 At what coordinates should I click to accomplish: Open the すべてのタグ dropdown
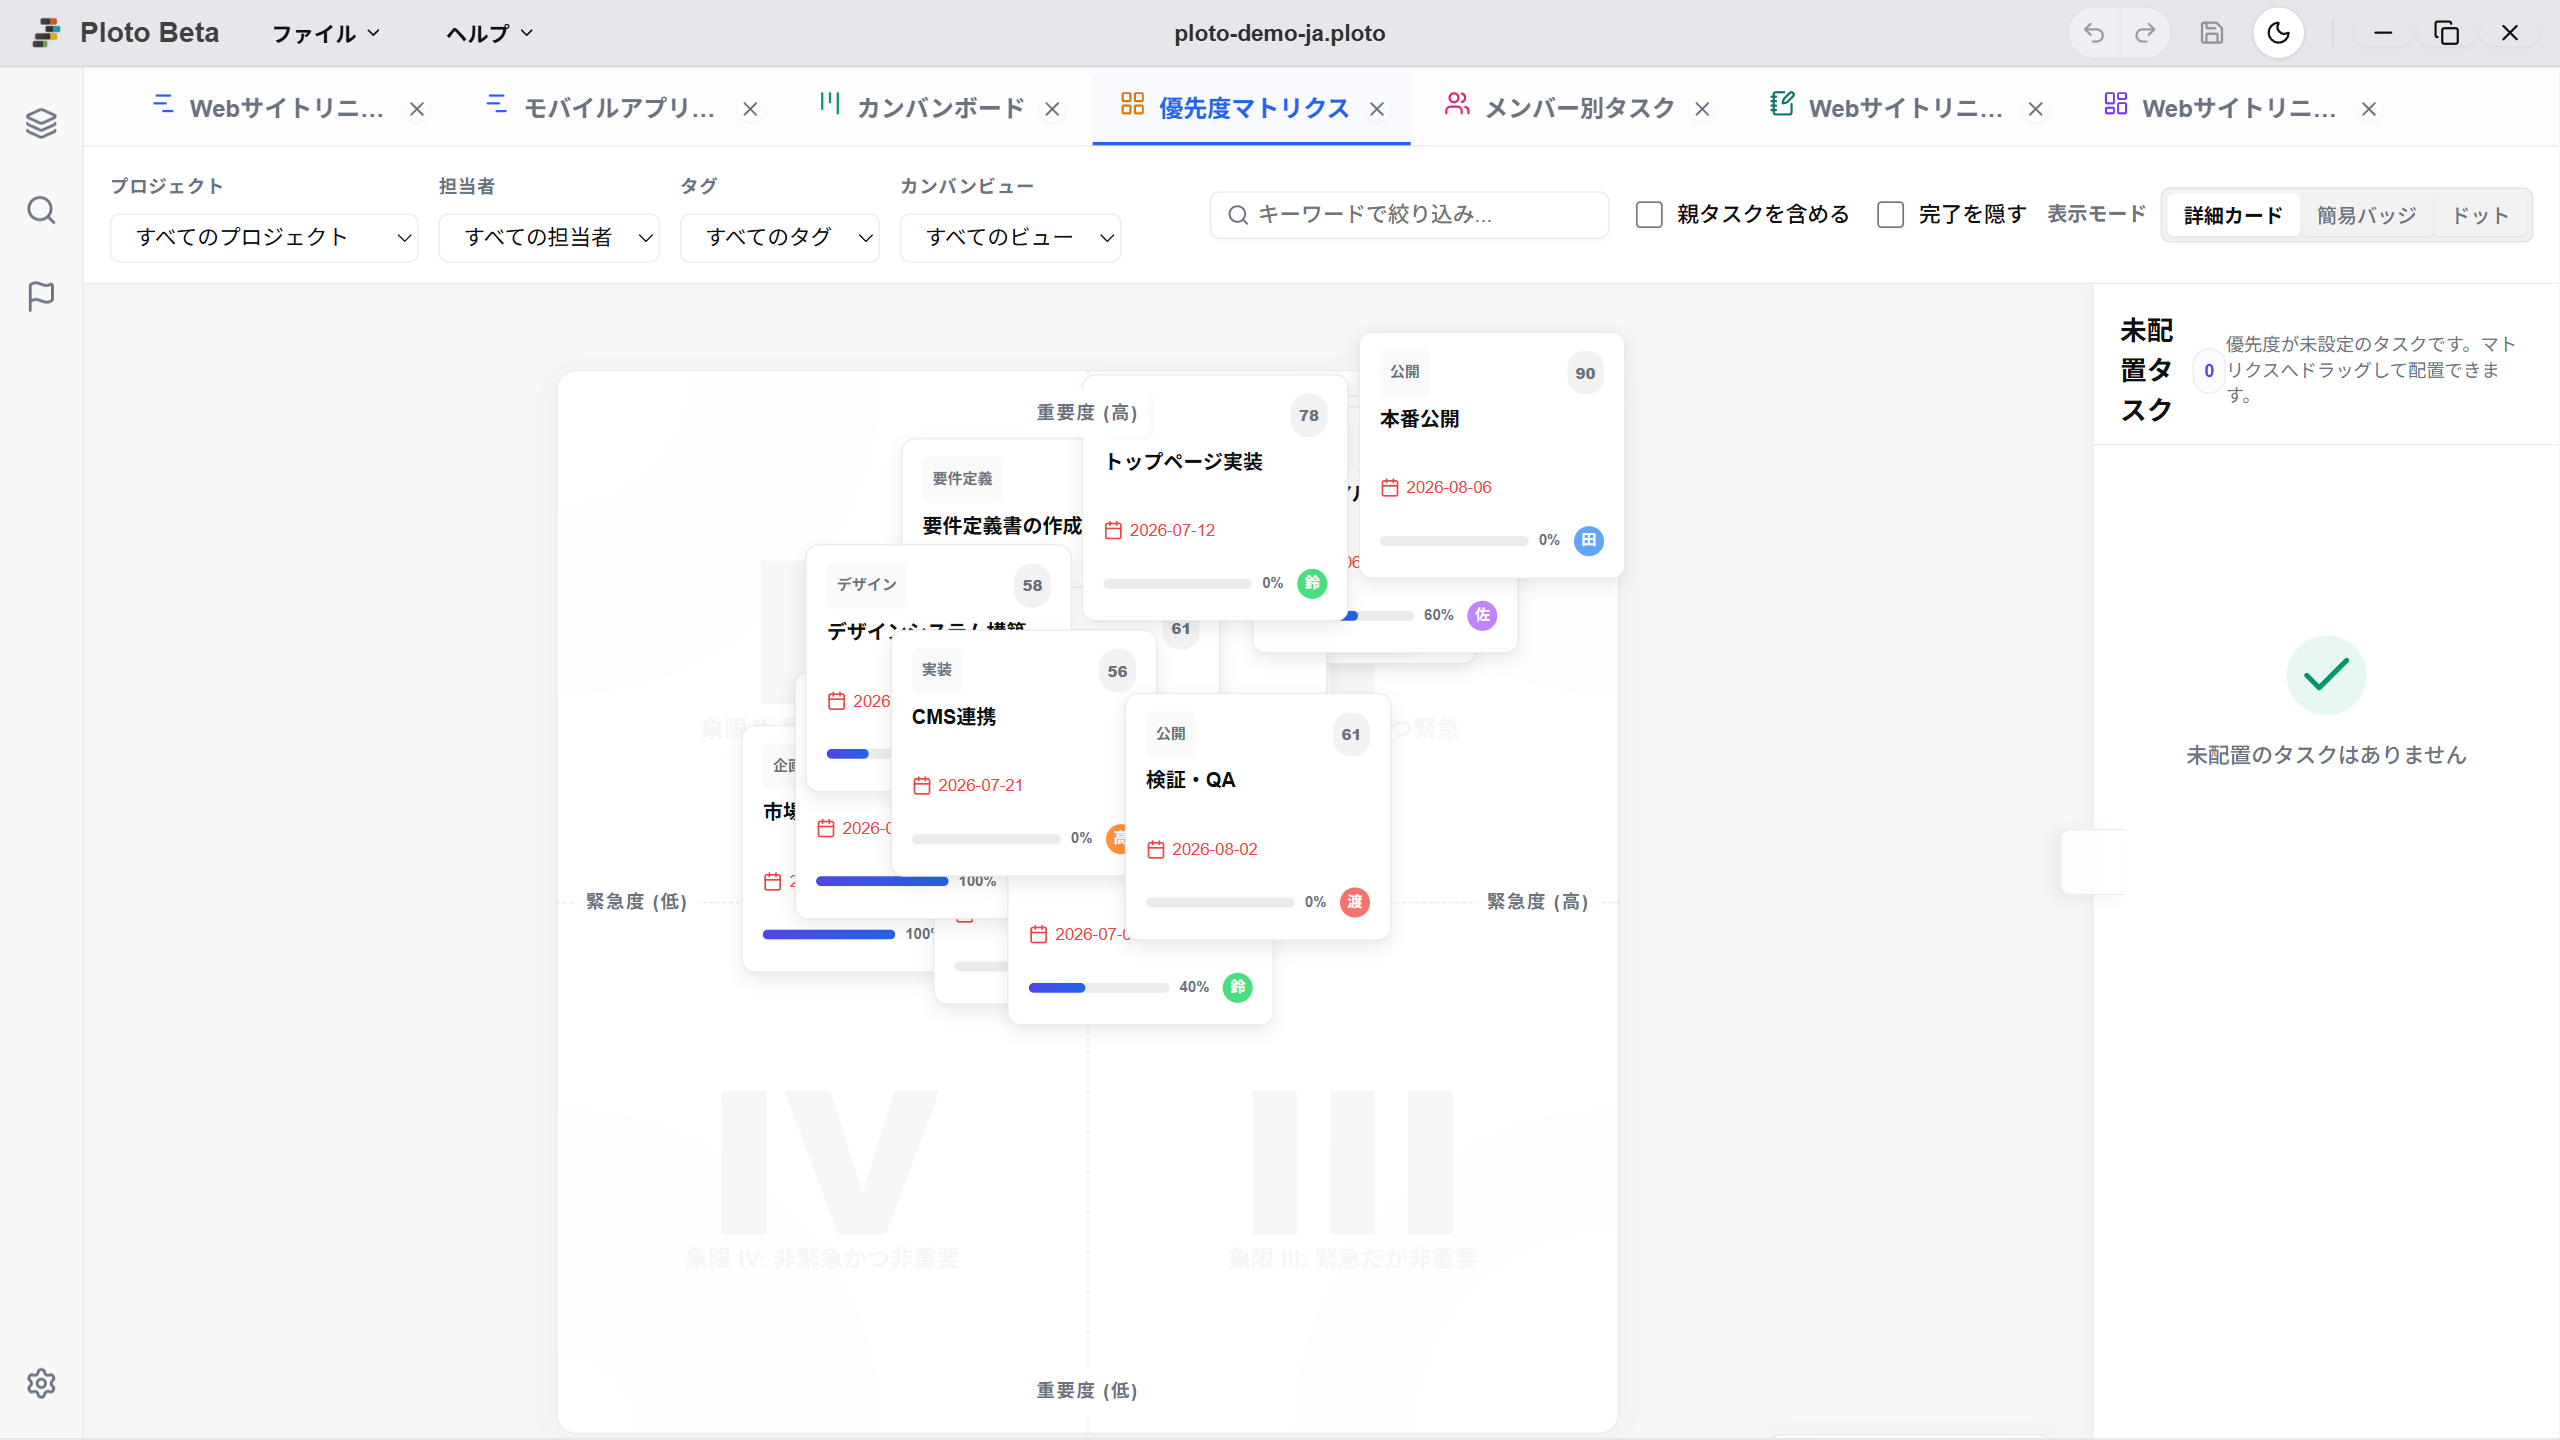coord(780,237)
